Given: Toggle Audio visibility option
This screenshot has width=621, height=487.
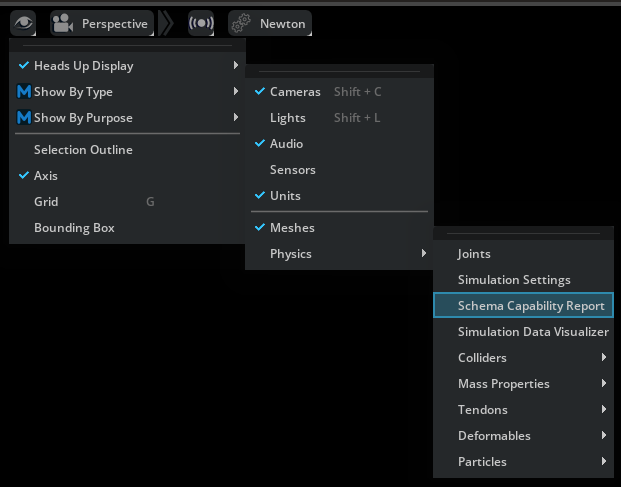Looking at the screenshot, I should [x=339, y=144].
